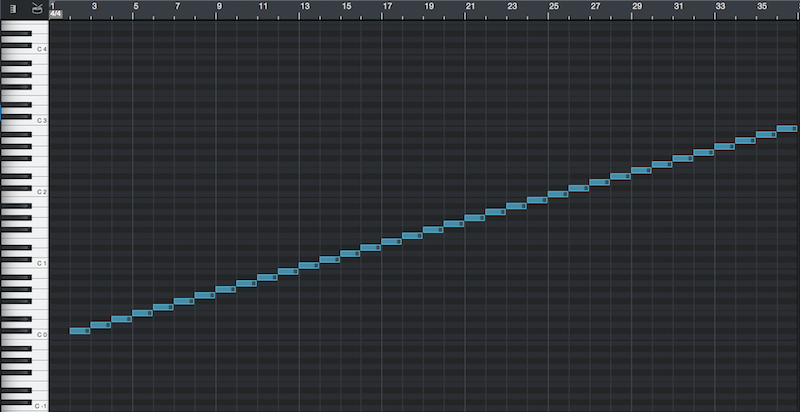This screenshot has height=412, width=800.
Task: Select the C#0 note starting at bar 3
Action: pos(101,325)
